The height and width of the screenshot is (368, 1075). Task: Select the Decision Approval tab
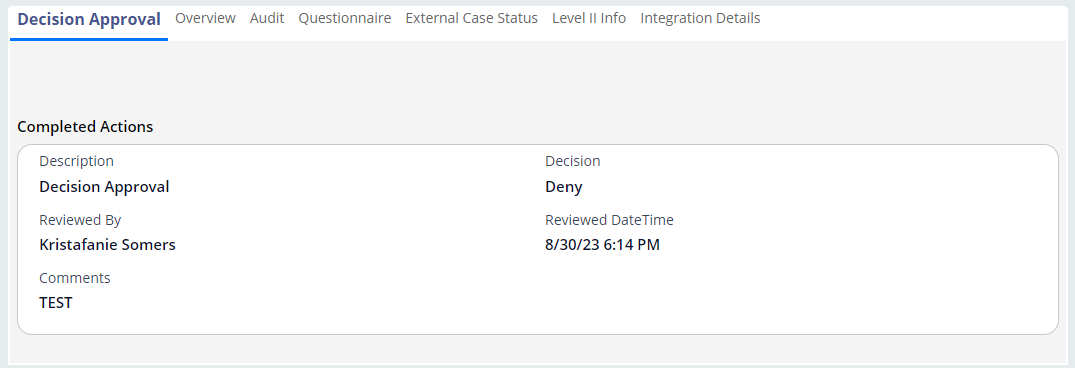click(x=89, y=19)
